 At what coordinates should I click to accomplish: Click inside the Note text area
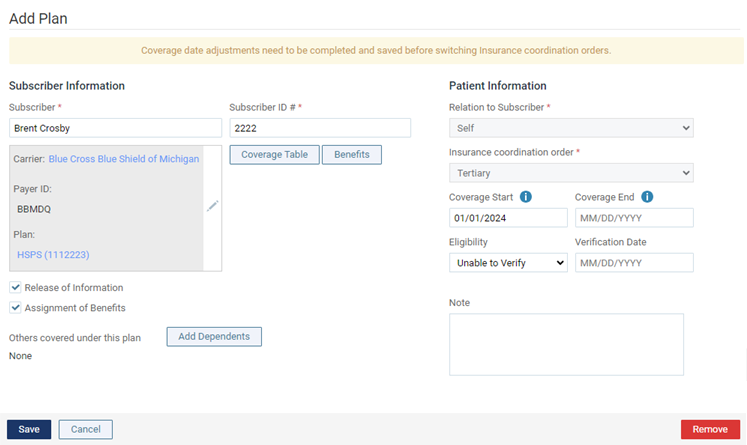[566, 344]
